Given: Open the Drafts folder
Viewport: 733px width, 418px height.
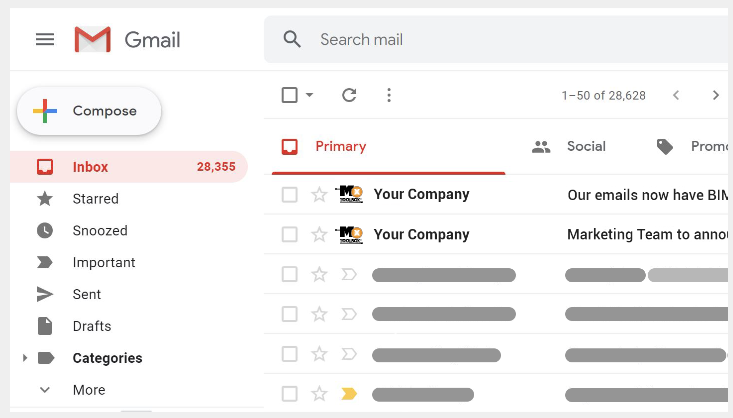Looking at the screenshot, I should (91, 326).
